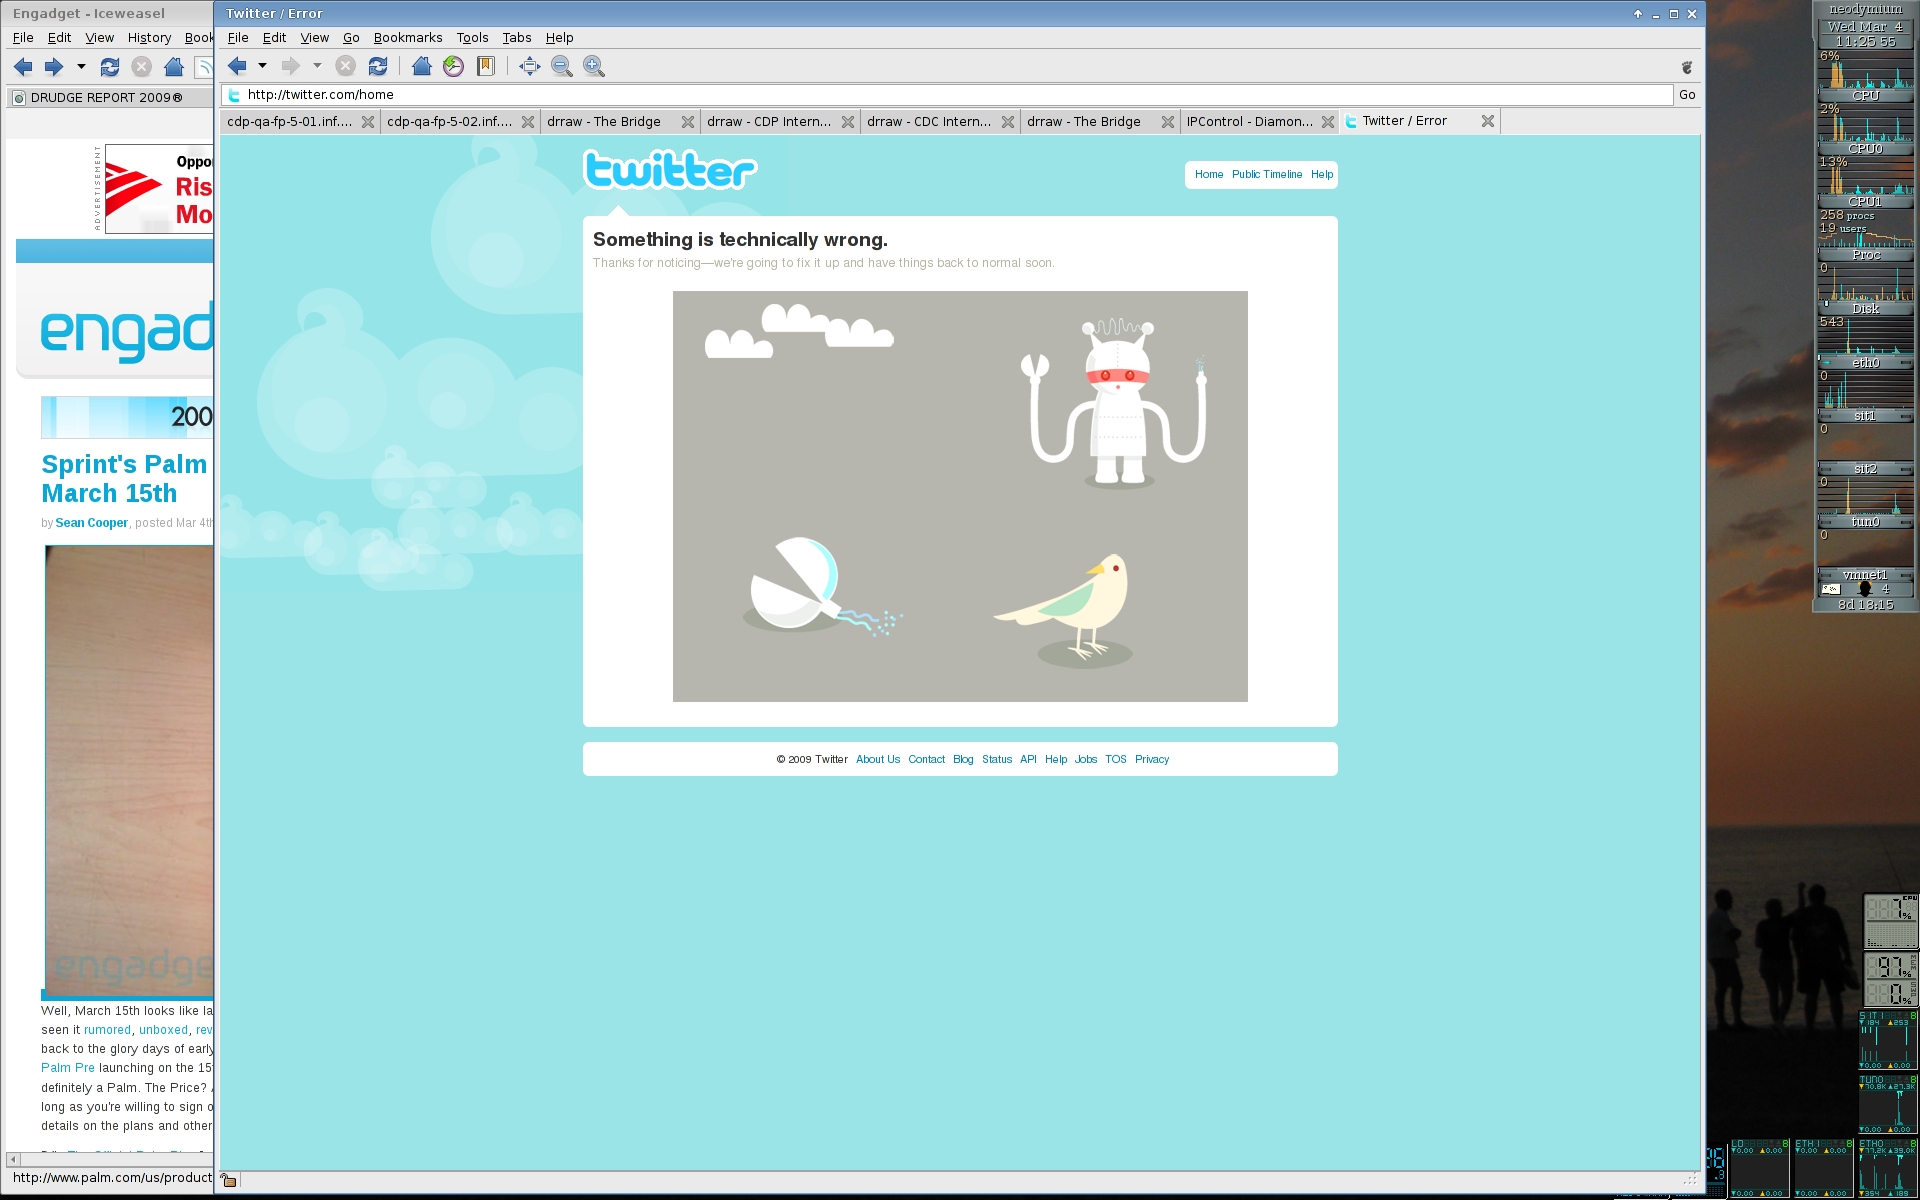Reload the Twitter error page
The image size is (1920, 1200).
377,66
